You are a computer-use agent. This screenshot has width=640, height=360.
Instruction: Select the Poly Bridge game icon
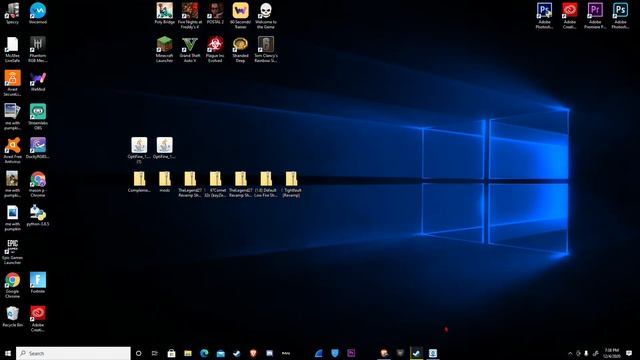tap(164, 13)
